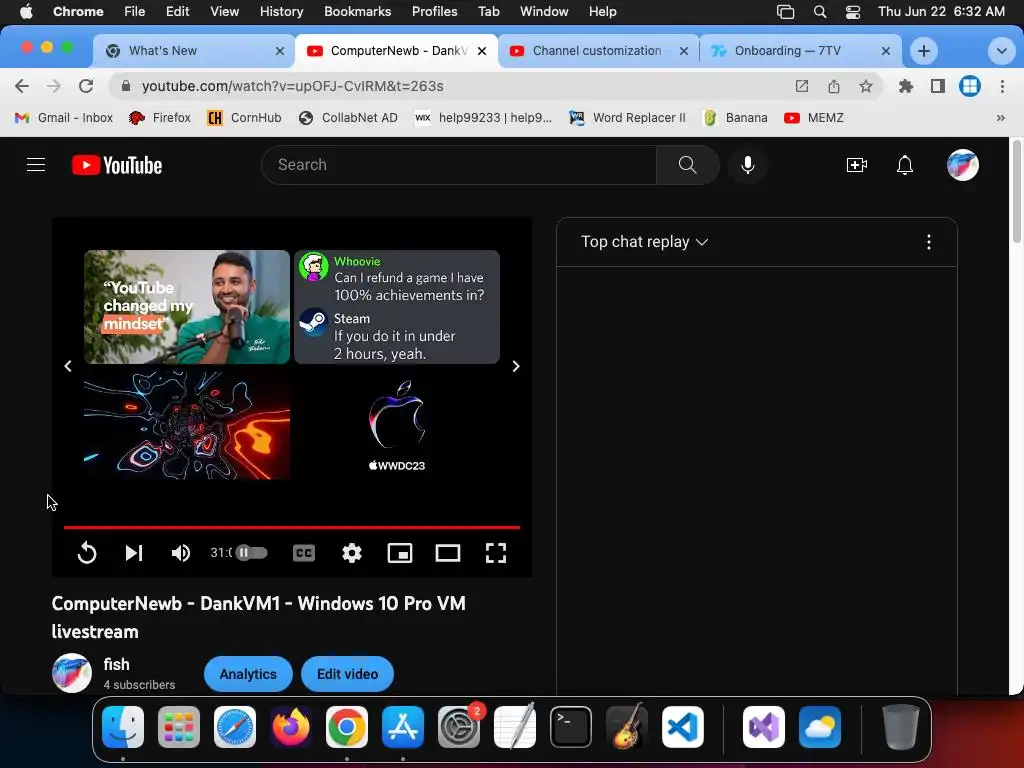Show hidden bookmarks overflow chevron

point(1000,118)
